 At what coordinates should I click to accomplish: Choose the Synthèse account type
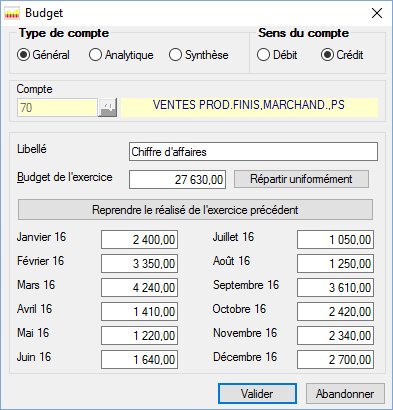[x=199, y=55]
